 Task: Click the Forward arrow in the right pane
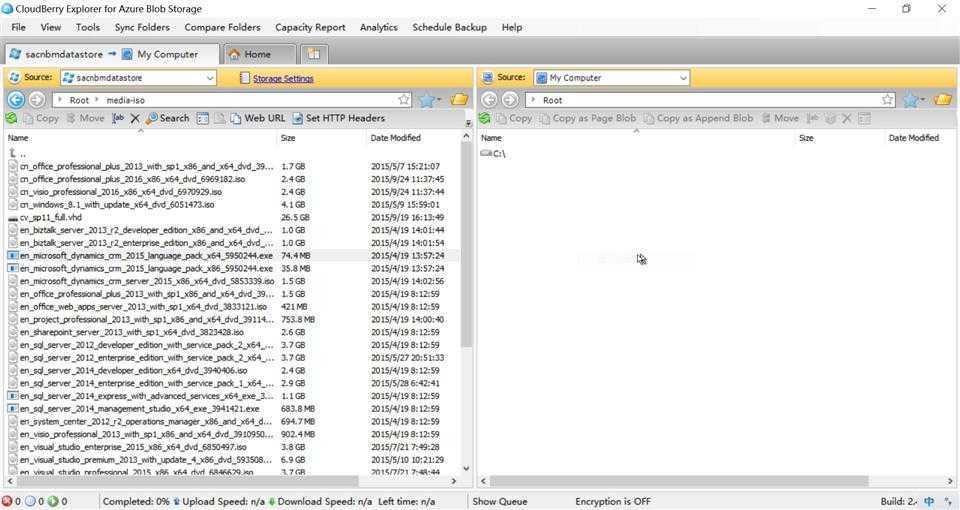509,100
